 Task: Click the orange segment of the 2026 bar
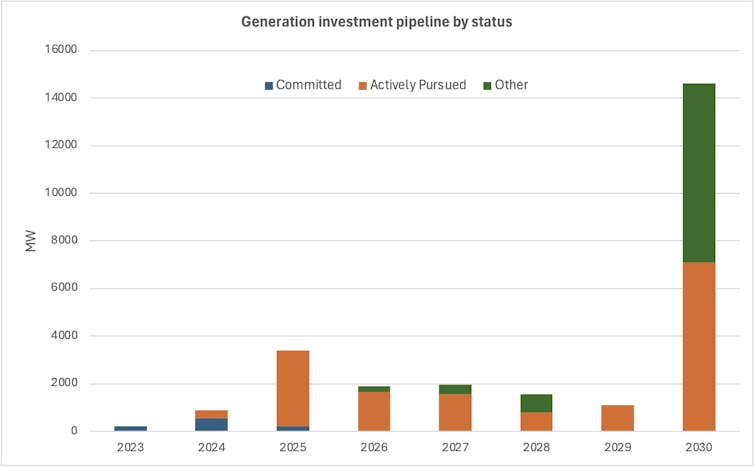[x=374, y=411]
